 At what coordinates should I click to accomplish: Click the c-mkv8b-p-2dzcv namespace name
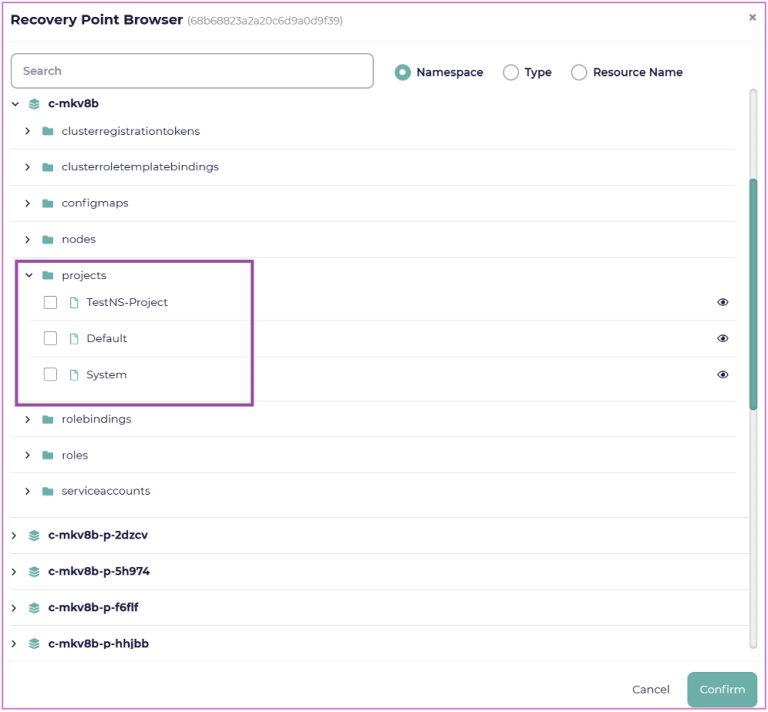pyautogui.click(x=98, y=535)
